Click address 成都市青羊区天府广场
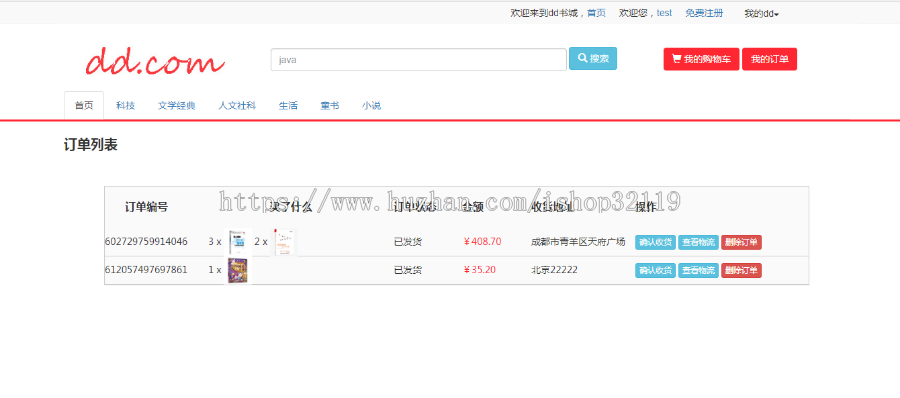900x398 pixels. 578,242
